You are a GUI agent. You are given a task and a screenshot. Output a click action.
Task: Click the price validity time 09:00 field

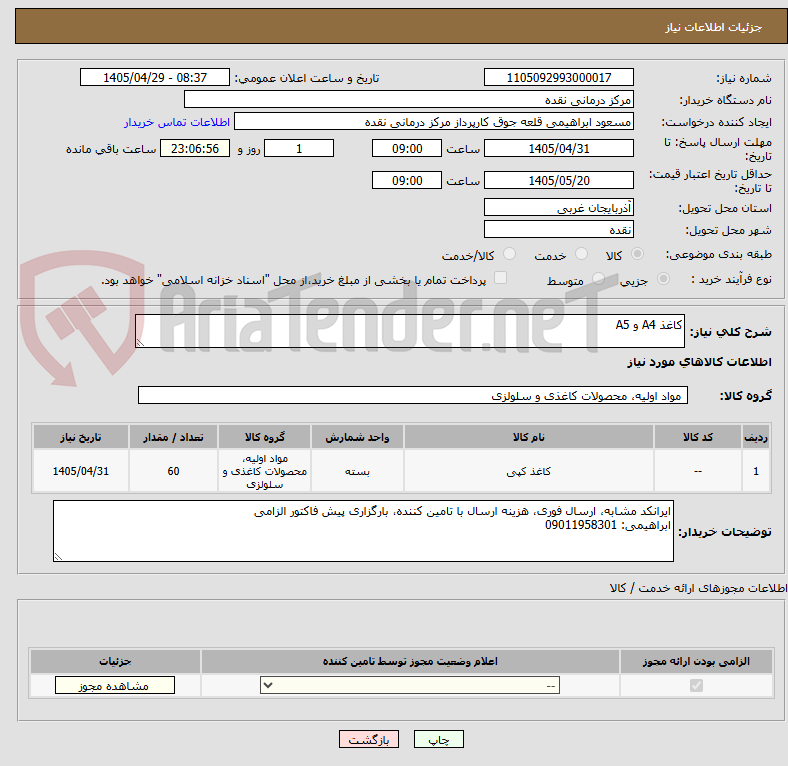pos(407,180)
